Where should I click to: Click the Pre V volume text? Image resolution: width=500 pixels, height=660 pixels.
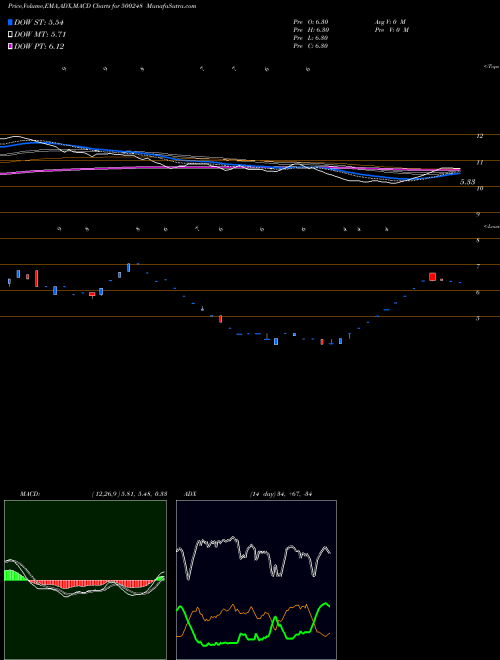[x=391, y=30]
